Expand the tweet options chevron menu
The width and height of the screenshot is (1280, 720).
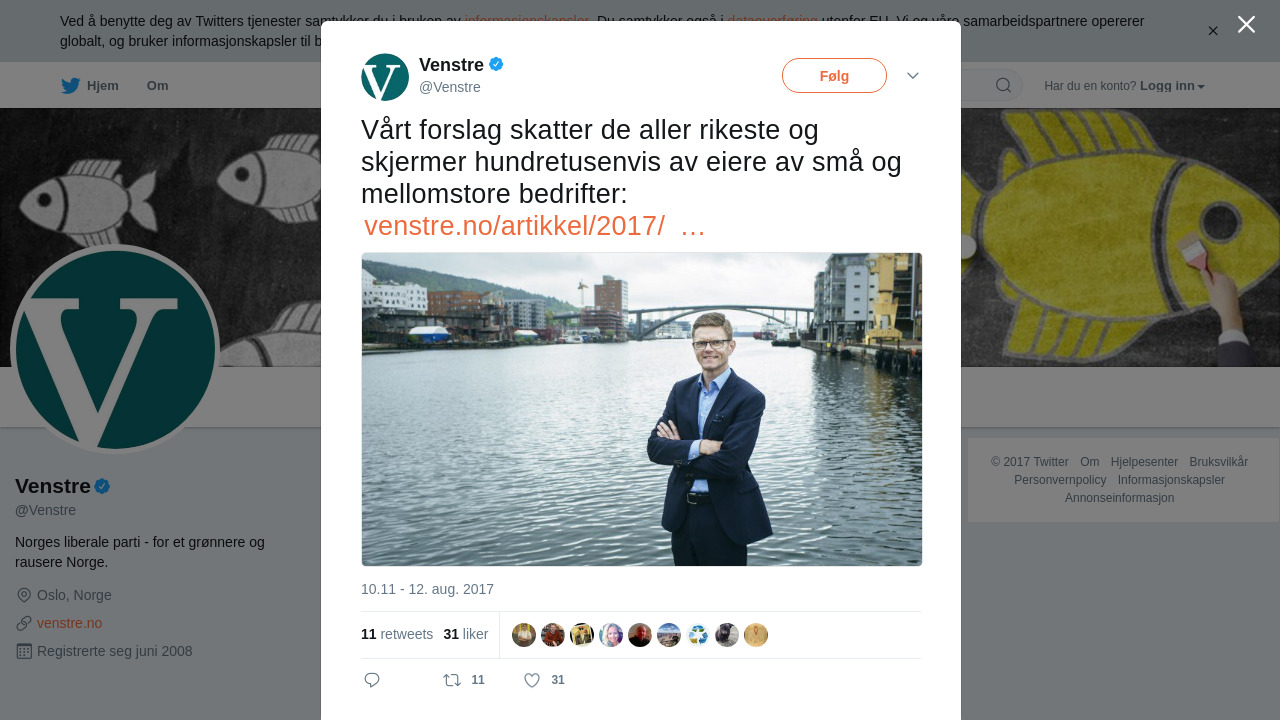click(913, 76)
